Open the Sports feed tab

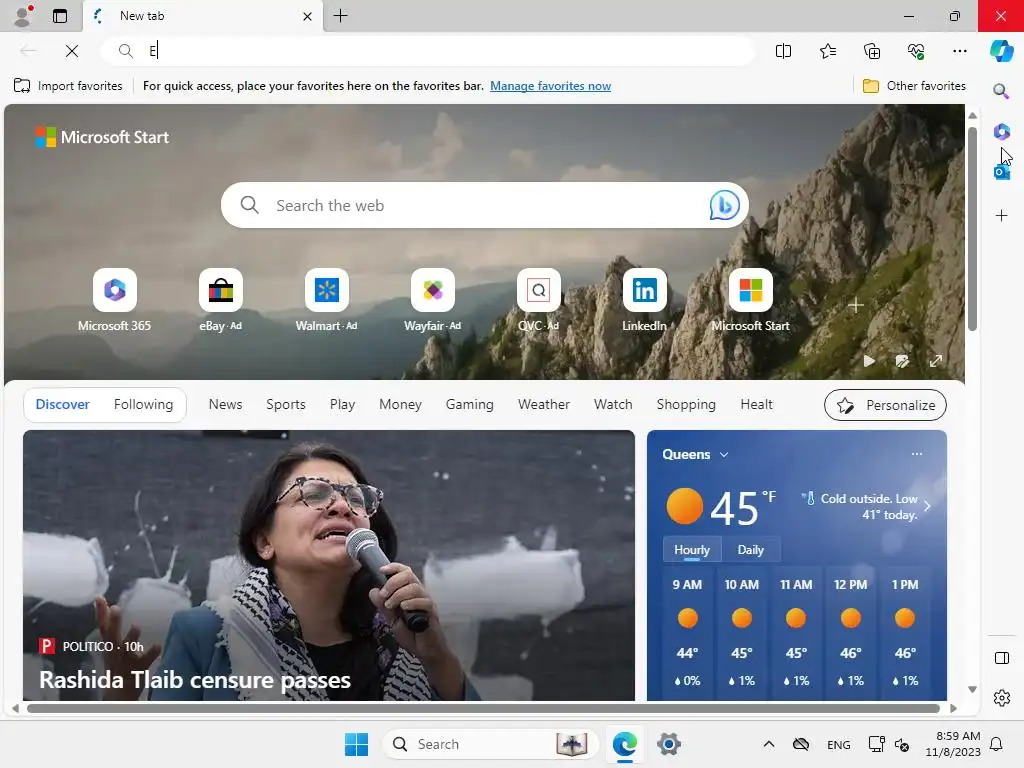pyautogui.click(x=285, y=404)
